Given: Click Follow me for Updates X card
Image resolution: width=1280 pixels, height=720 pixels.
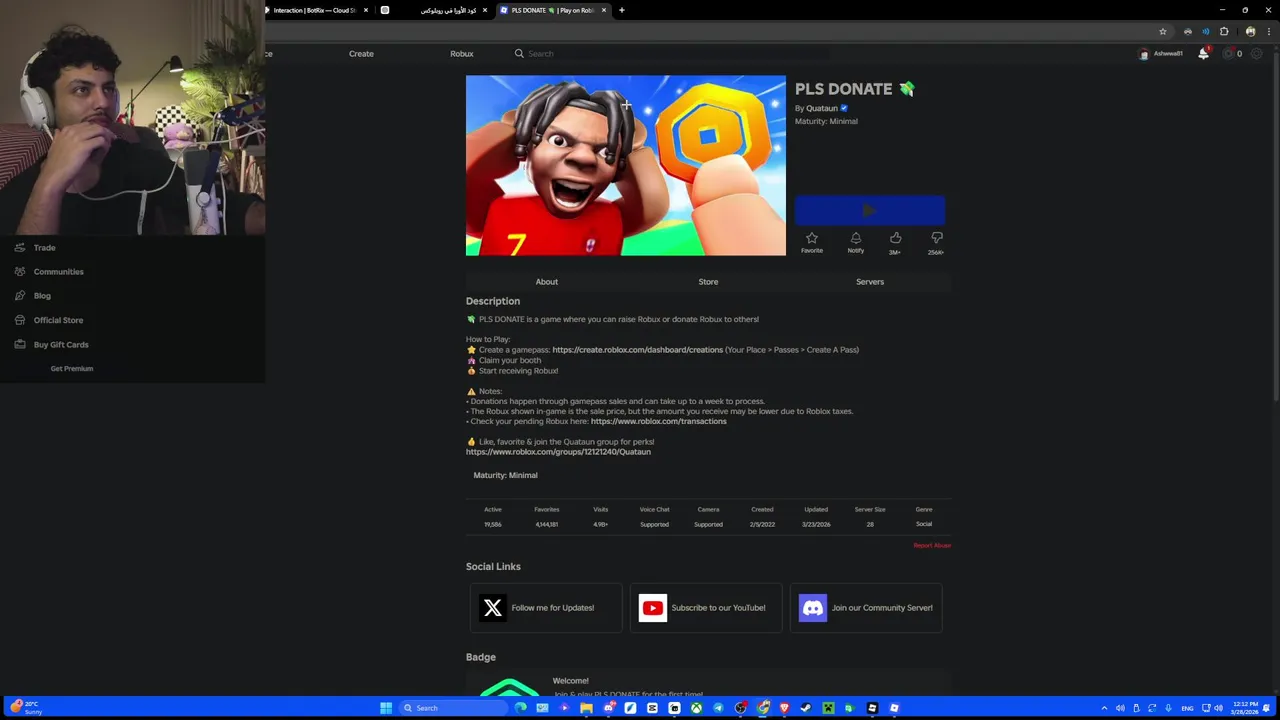Looking at the screenshot, I should 546,608.
